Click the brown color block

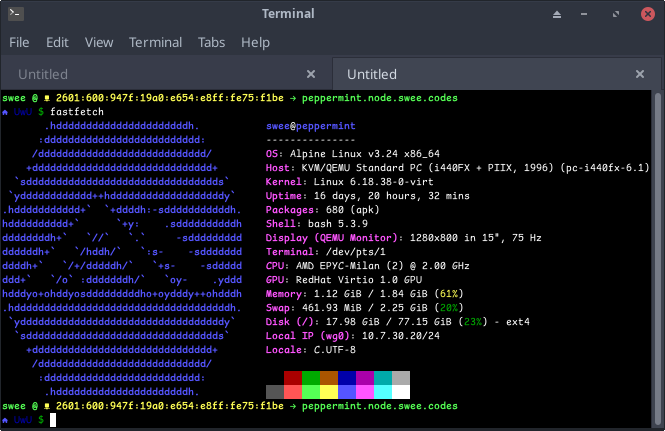coord(329,378)
